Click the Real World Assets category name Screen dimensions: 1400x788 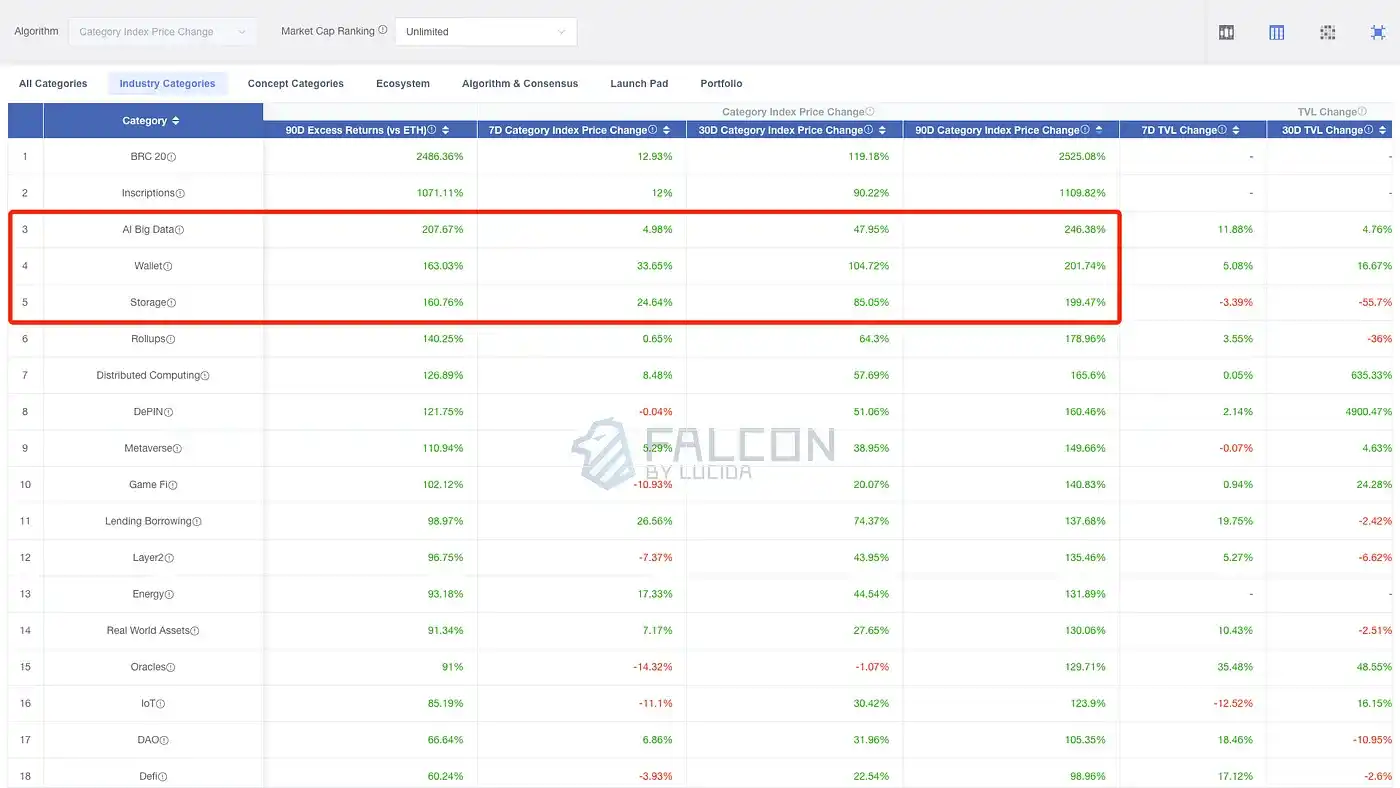coord(148,631)
